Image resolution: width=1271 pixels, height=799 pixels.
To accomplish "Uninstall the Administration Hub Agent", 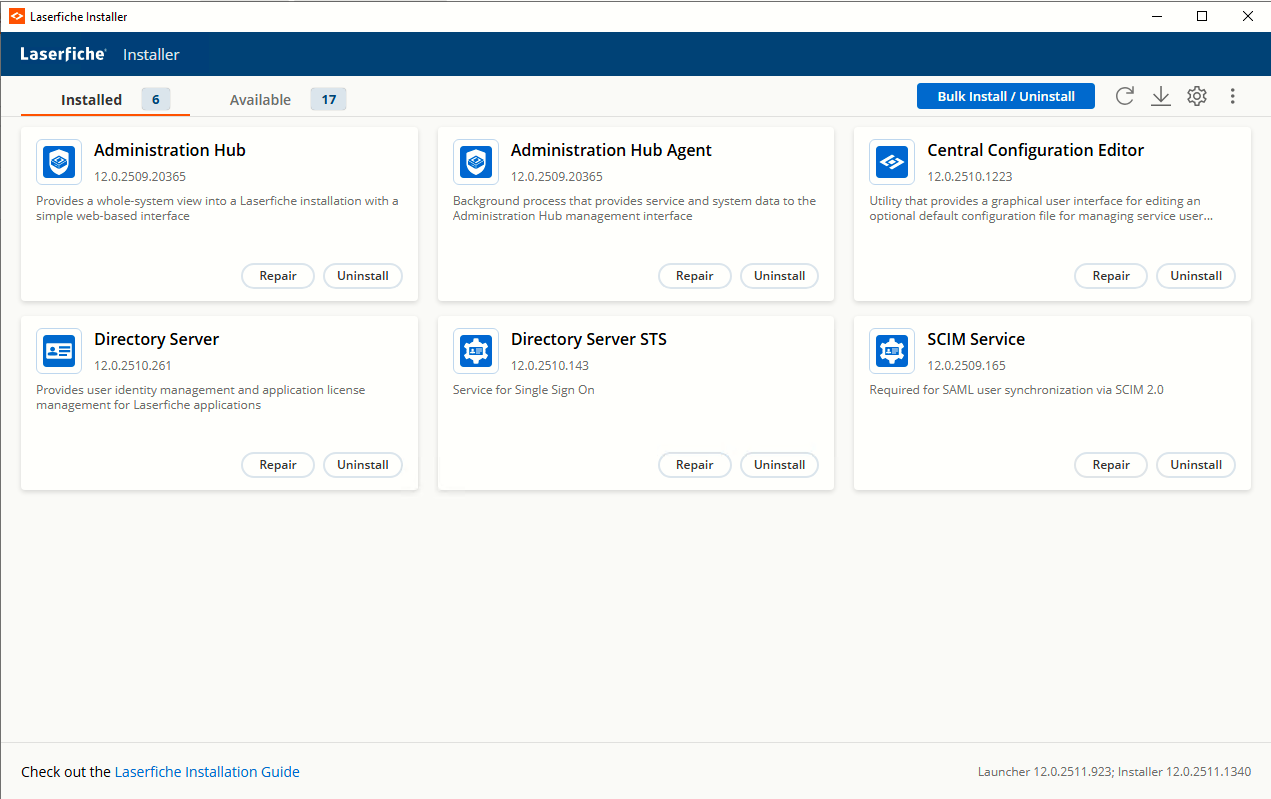I will click(x=779, y=276).
